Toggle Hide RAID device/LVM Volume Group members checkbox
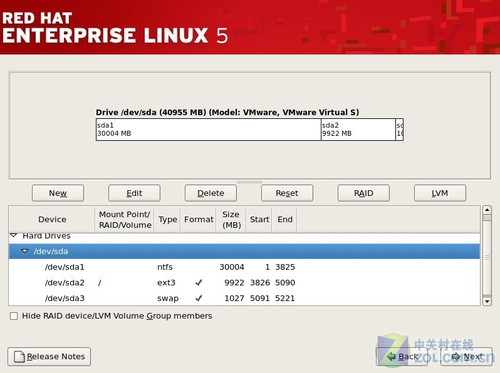This screenshot has width=500, height=373. [14, 316]
